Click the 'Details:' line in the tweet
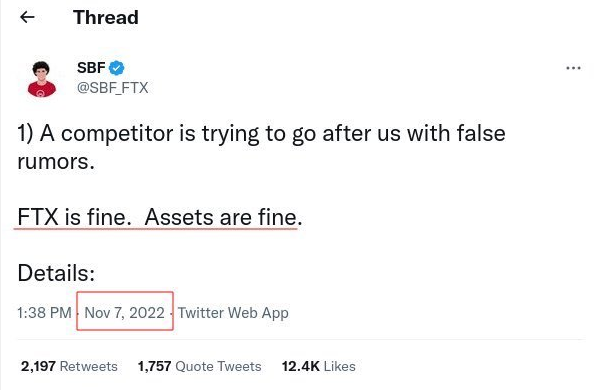This screenshot has height=390, width=605. [x=56, y=273]
